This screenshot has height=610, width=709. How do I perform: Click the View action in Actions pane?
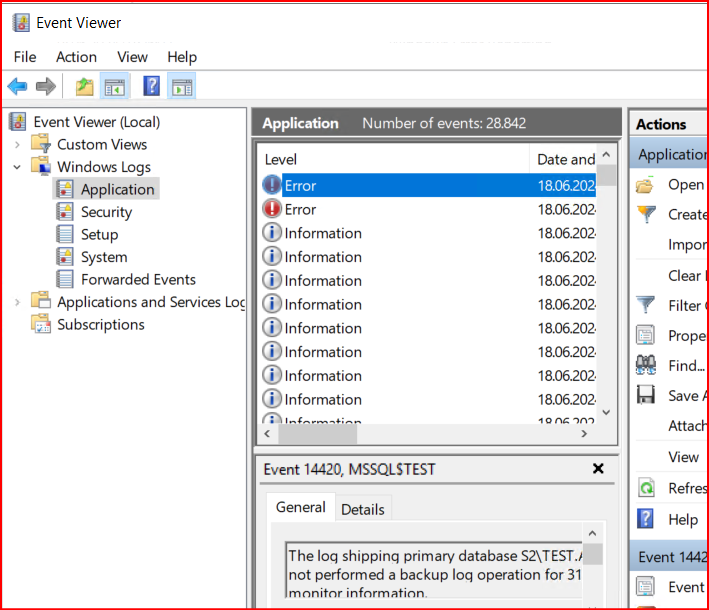pos(683,457)
